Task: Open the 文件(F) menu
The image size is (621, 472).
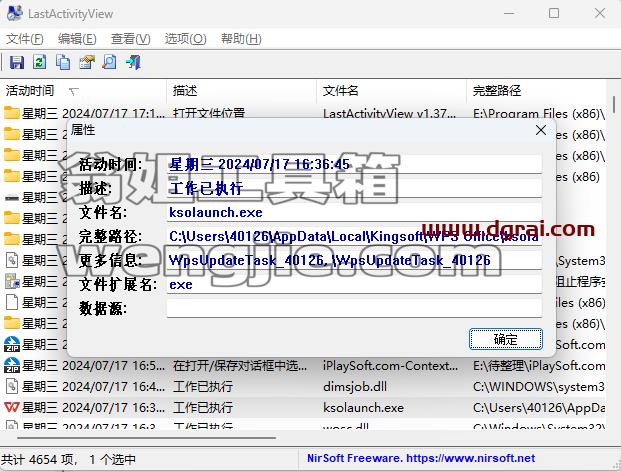Action: (25, 39)
